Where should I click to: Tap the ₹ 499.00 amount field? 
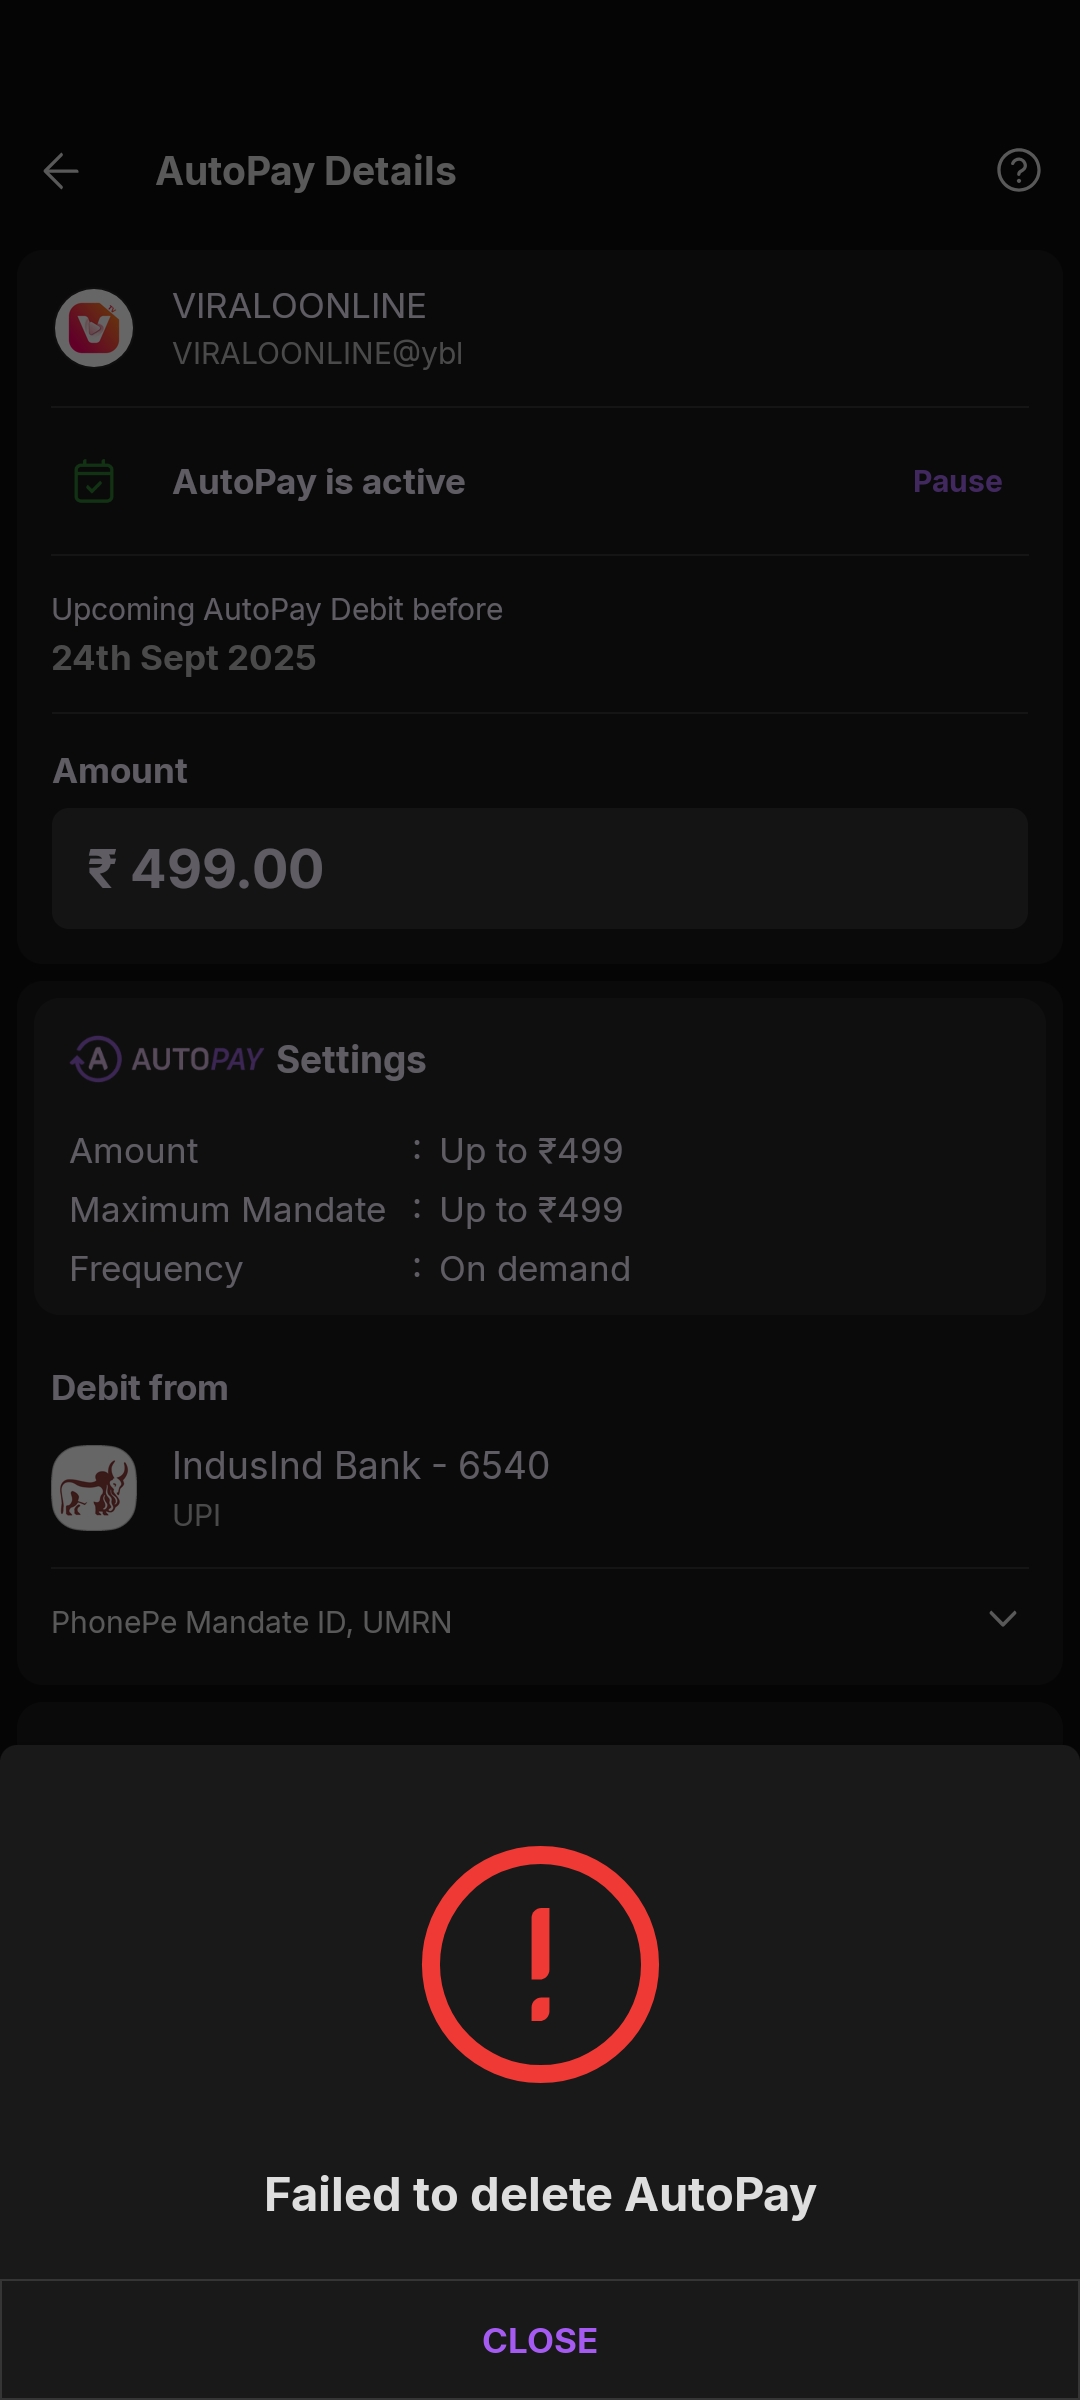point(540,868)
